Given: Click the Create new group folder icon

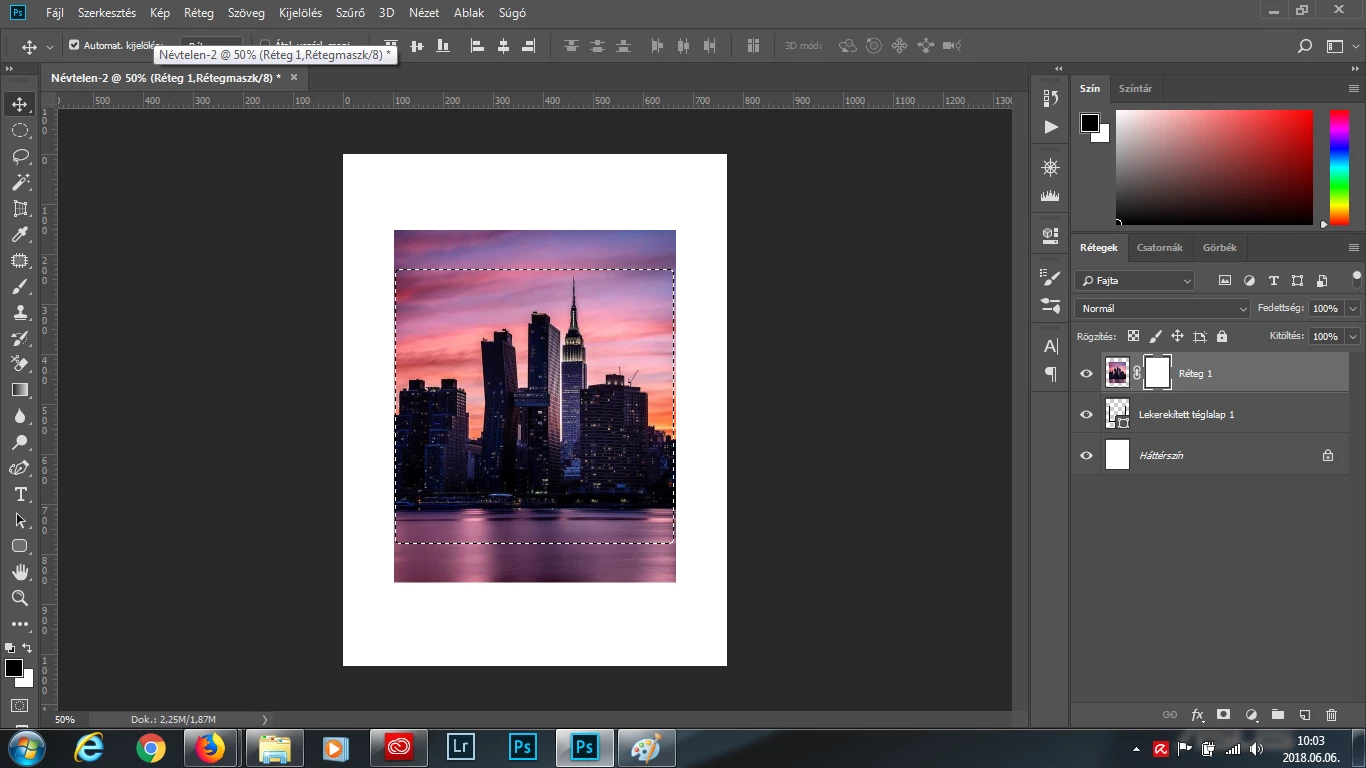Looking at the screenshot, I should [x=1277, y=715].
